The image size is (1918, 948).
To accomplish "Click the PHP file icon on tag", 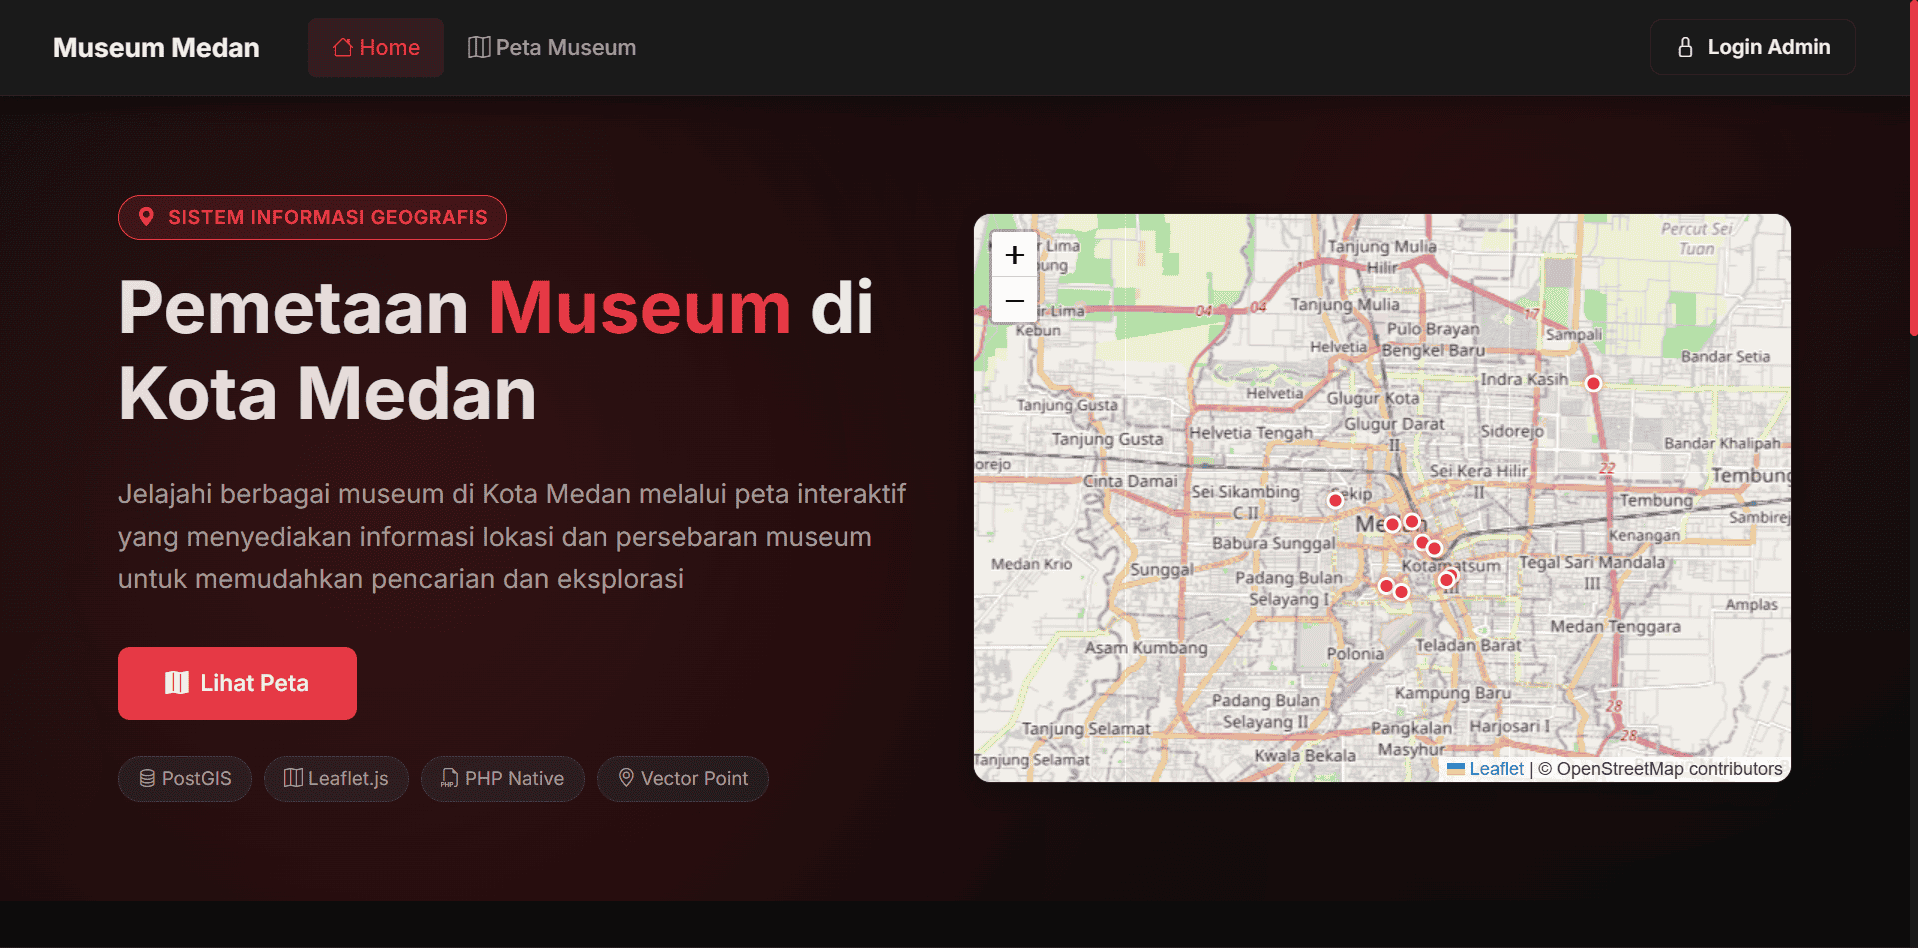I will (x=450, y=778).
